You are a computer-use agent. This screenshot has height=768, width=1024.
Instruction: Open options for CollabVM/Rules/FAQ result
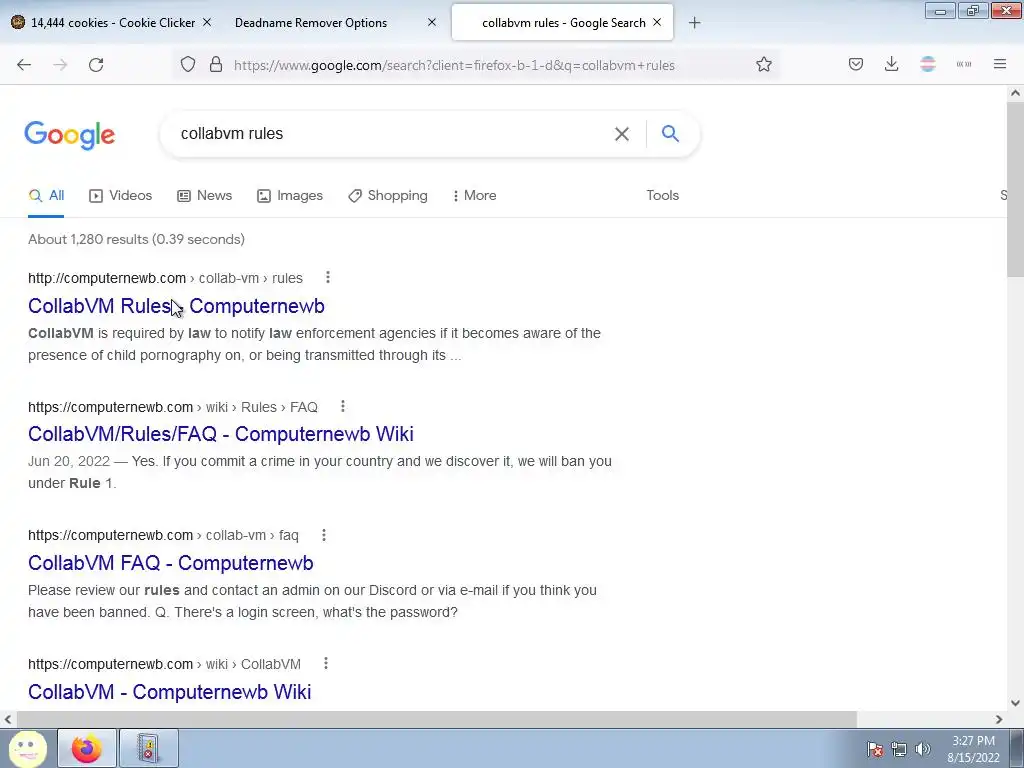click(343, 407)
